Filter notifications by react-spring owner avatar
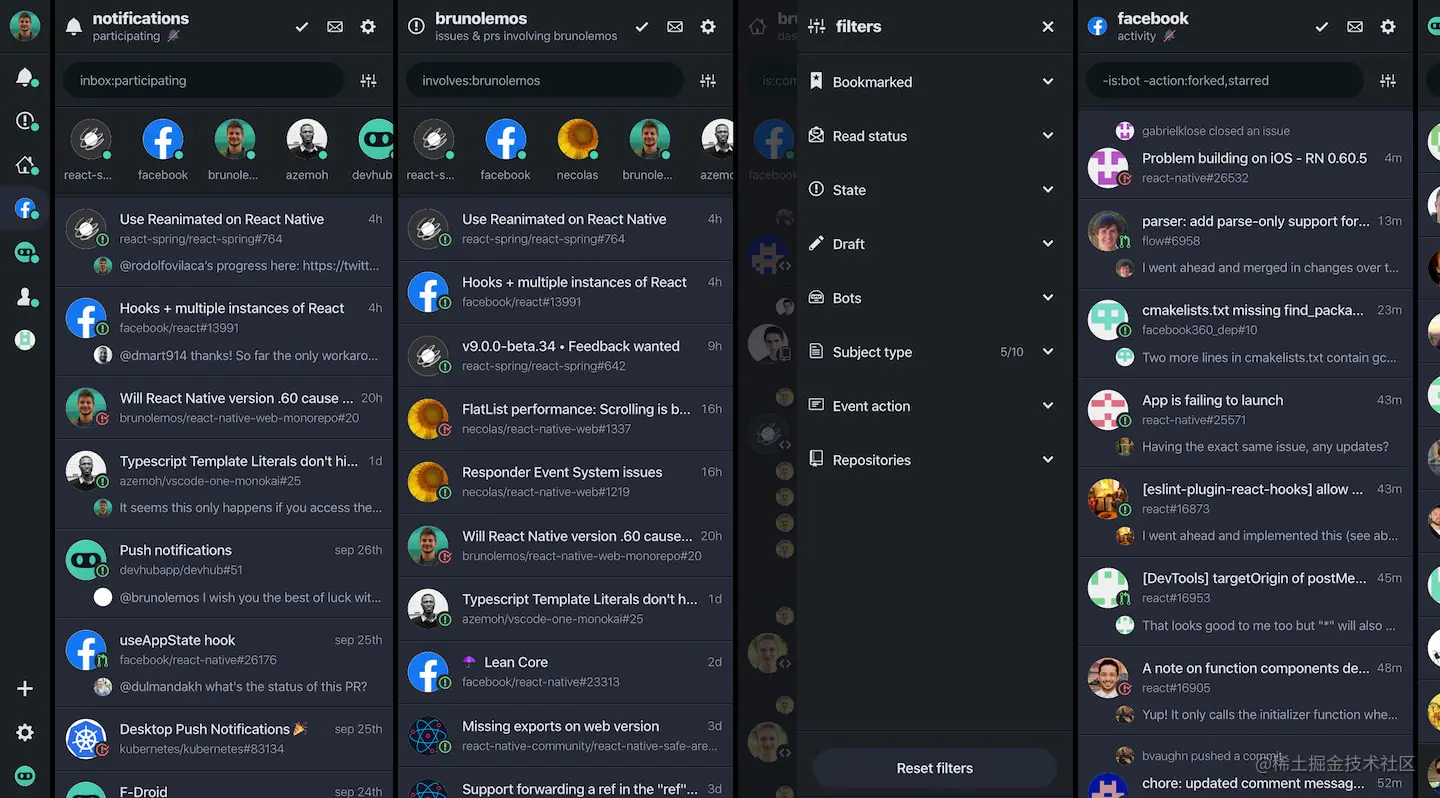The width and height of the screenshot is (1440, 798). (x=89, y=140)
